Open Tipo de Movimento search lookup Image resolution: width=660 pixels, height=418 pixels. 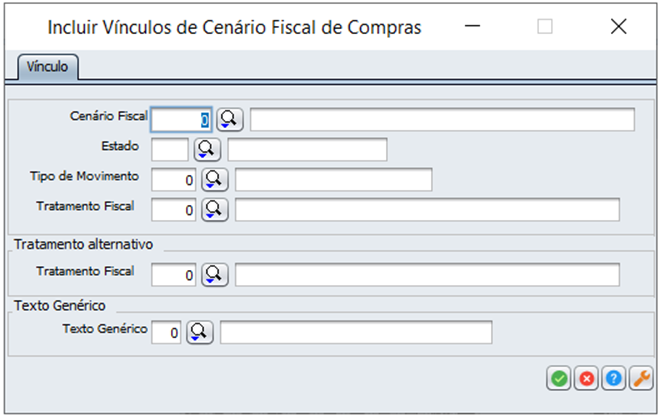click(215, 180)
